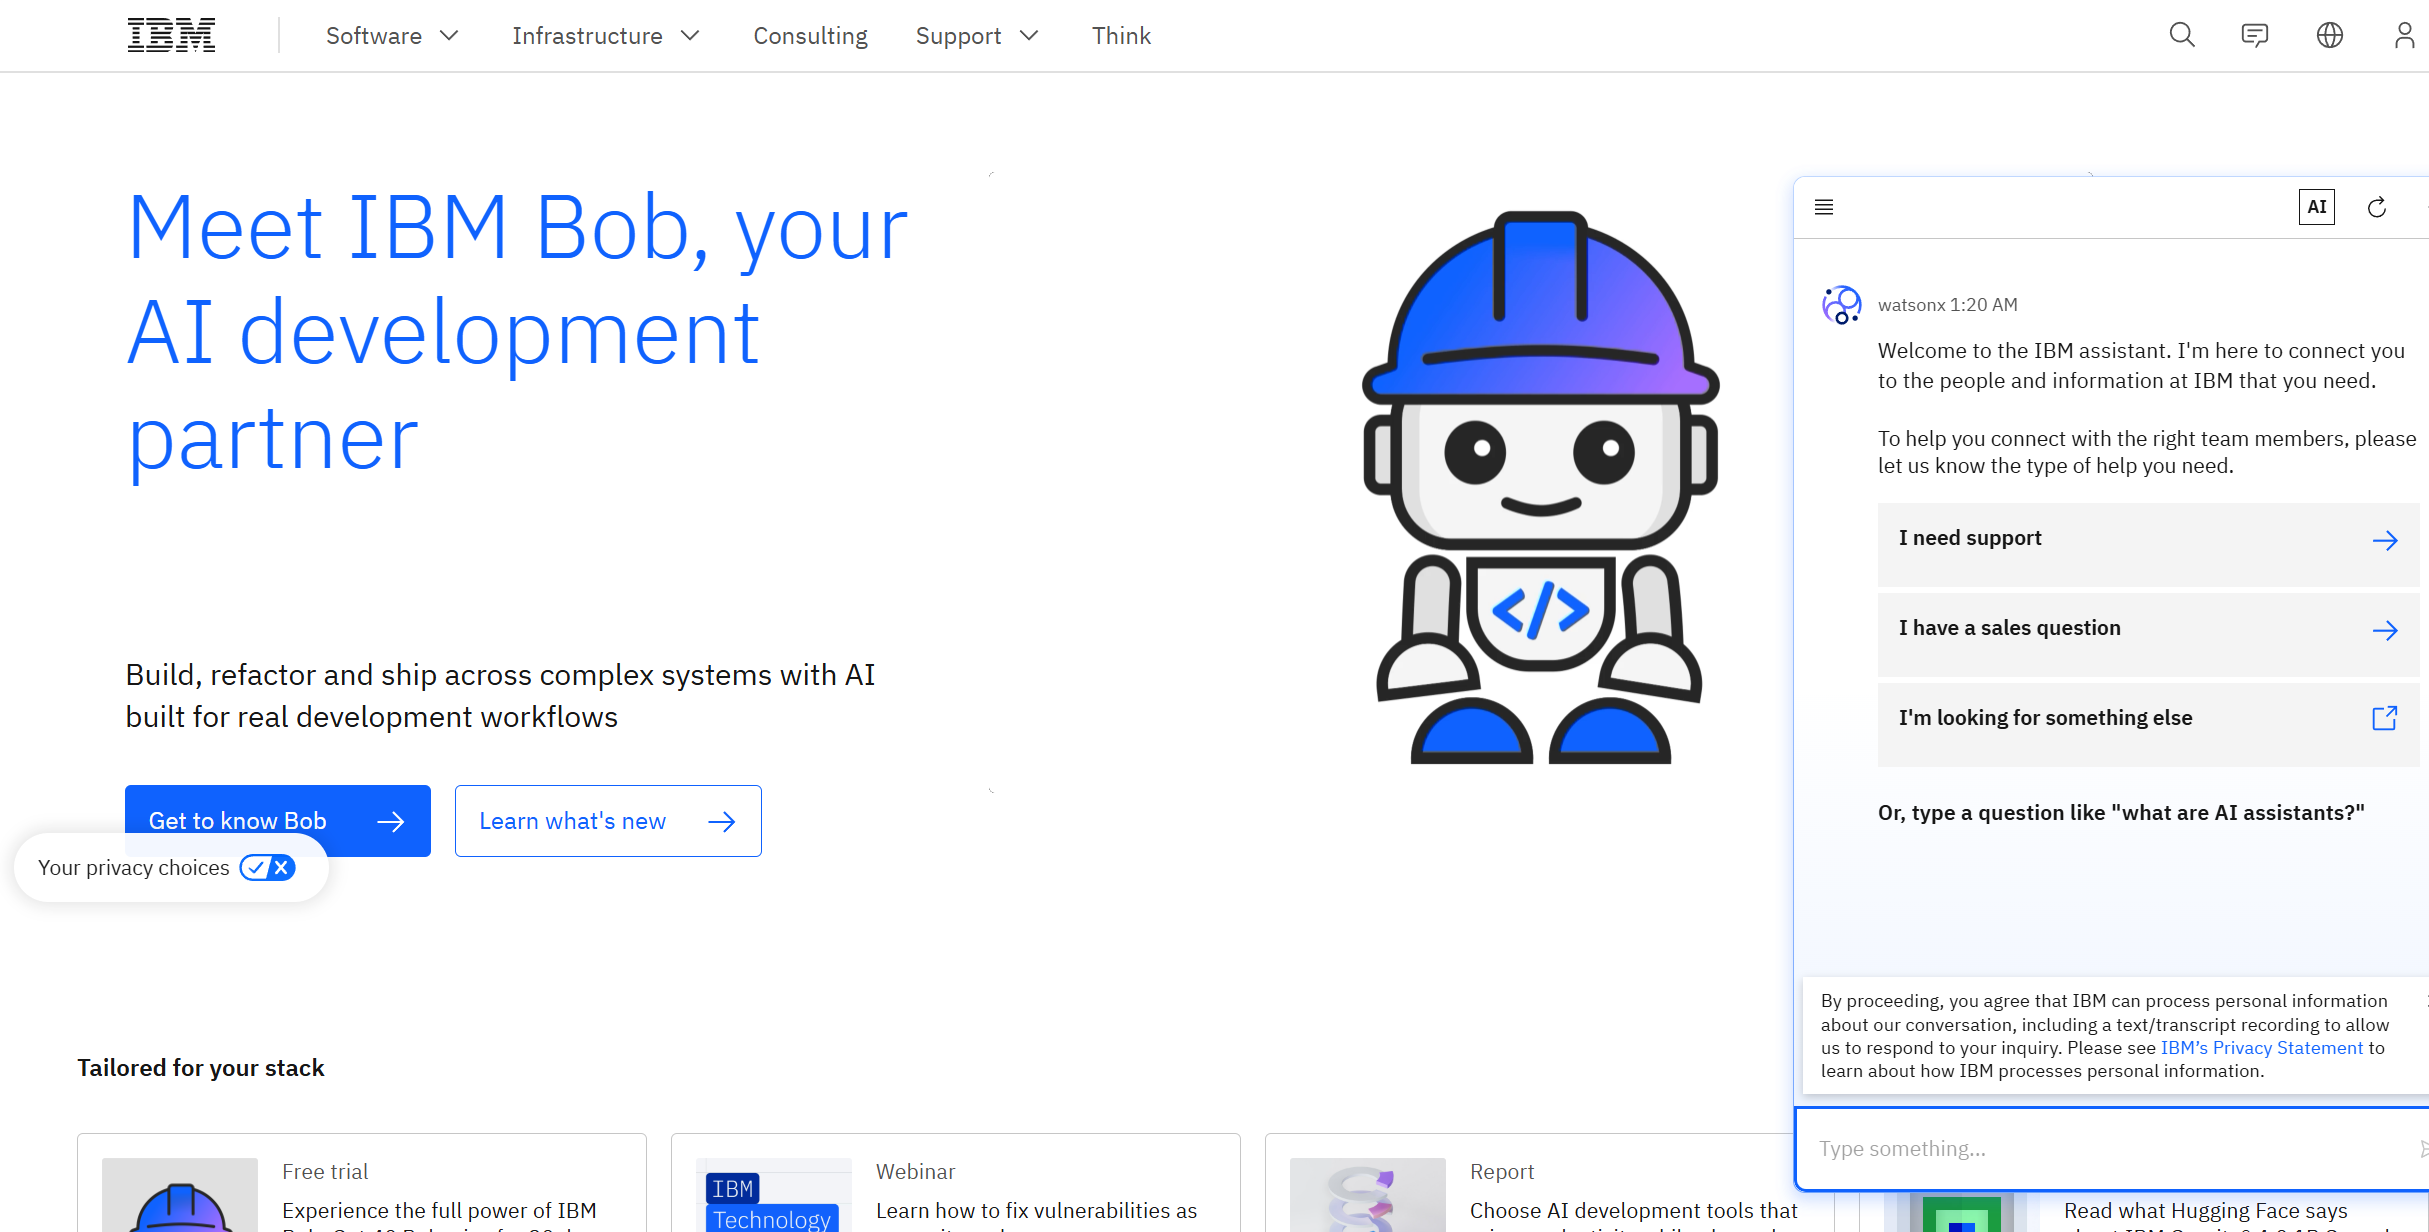Open the user profile icon

2404,36
